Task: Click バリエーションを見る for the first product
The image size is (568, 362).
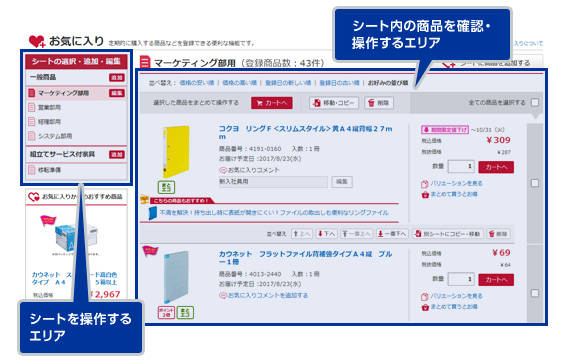Action: click(456, 184)
